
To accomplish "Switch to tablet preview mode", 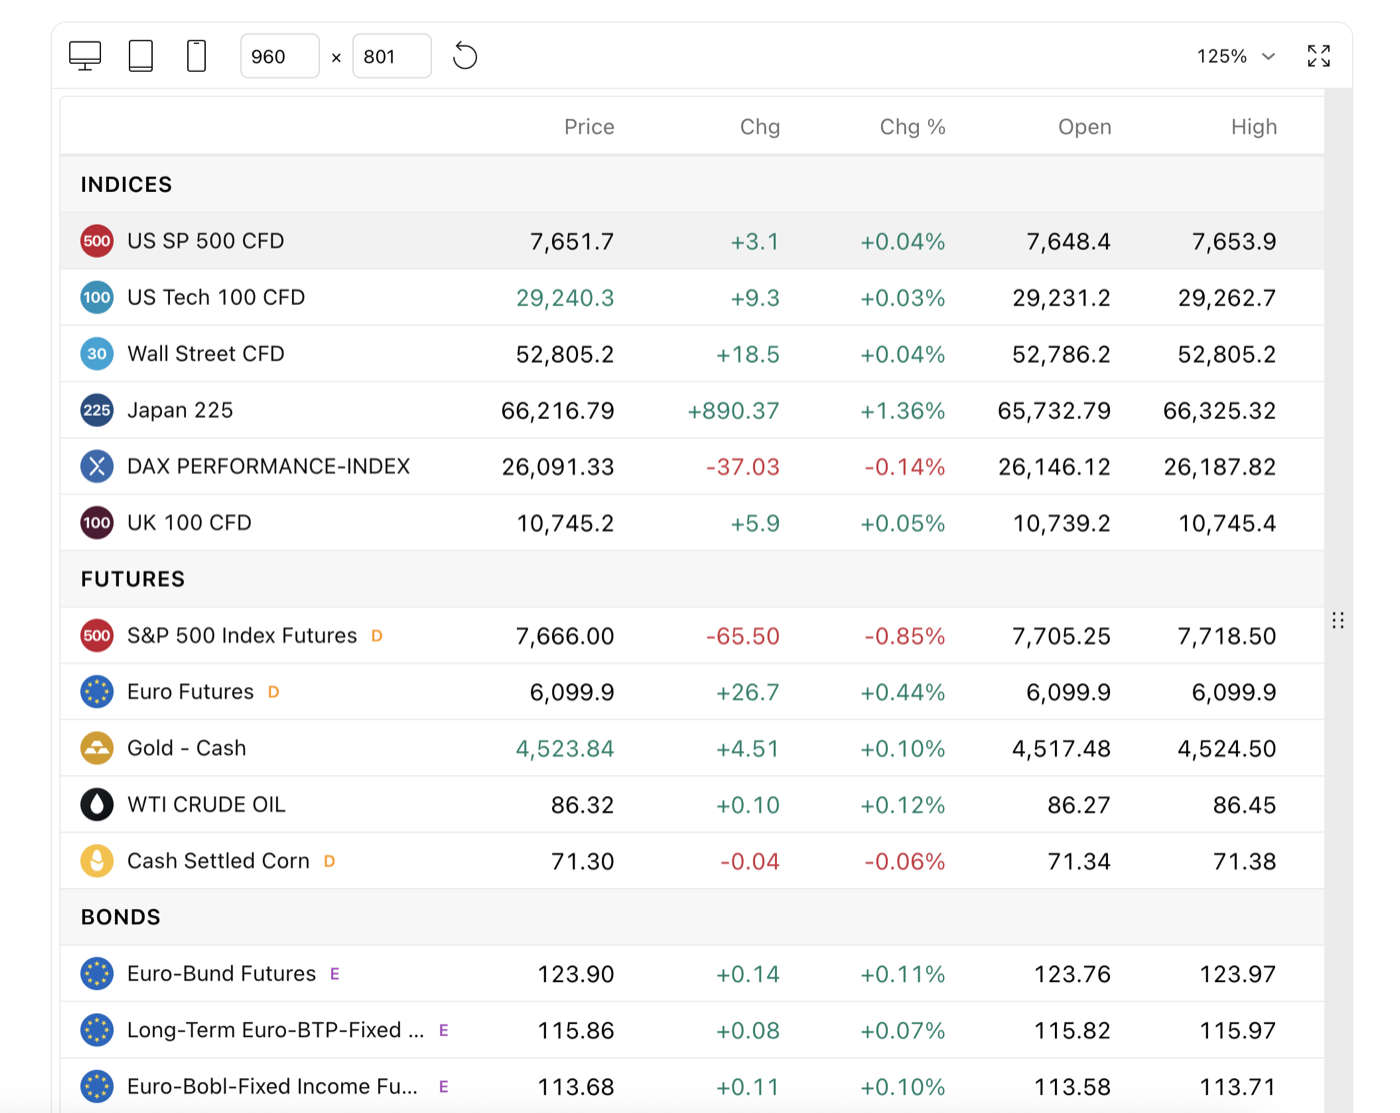I will [141, 56].
